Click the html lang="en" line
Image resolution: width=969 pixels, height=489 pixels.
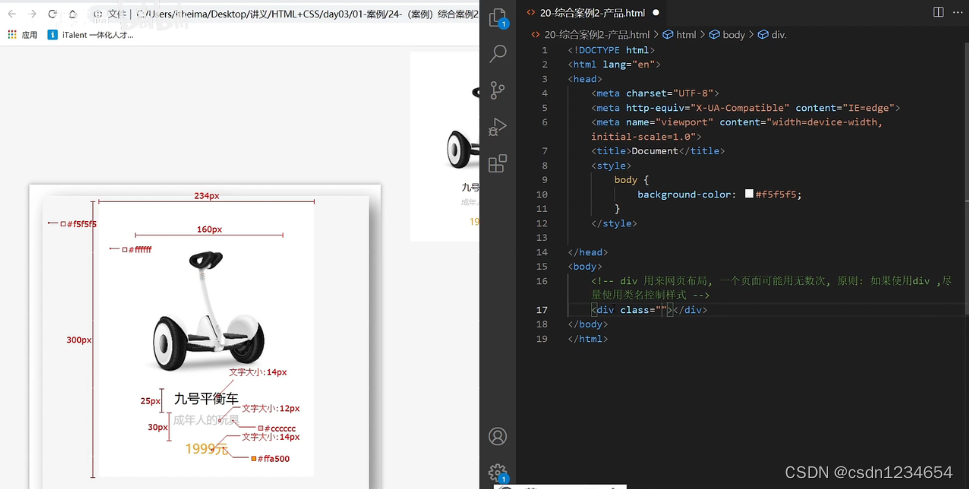(614, 64)
